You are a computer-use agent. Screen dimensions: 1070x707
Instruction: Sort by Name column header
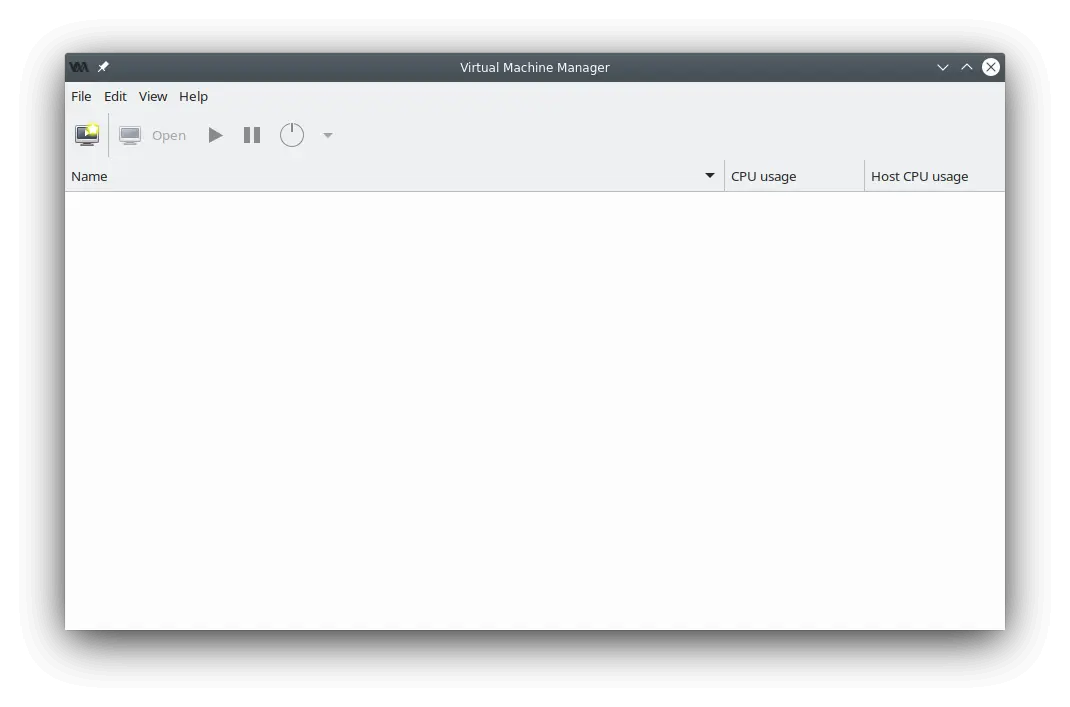click(x=394, y=176)
